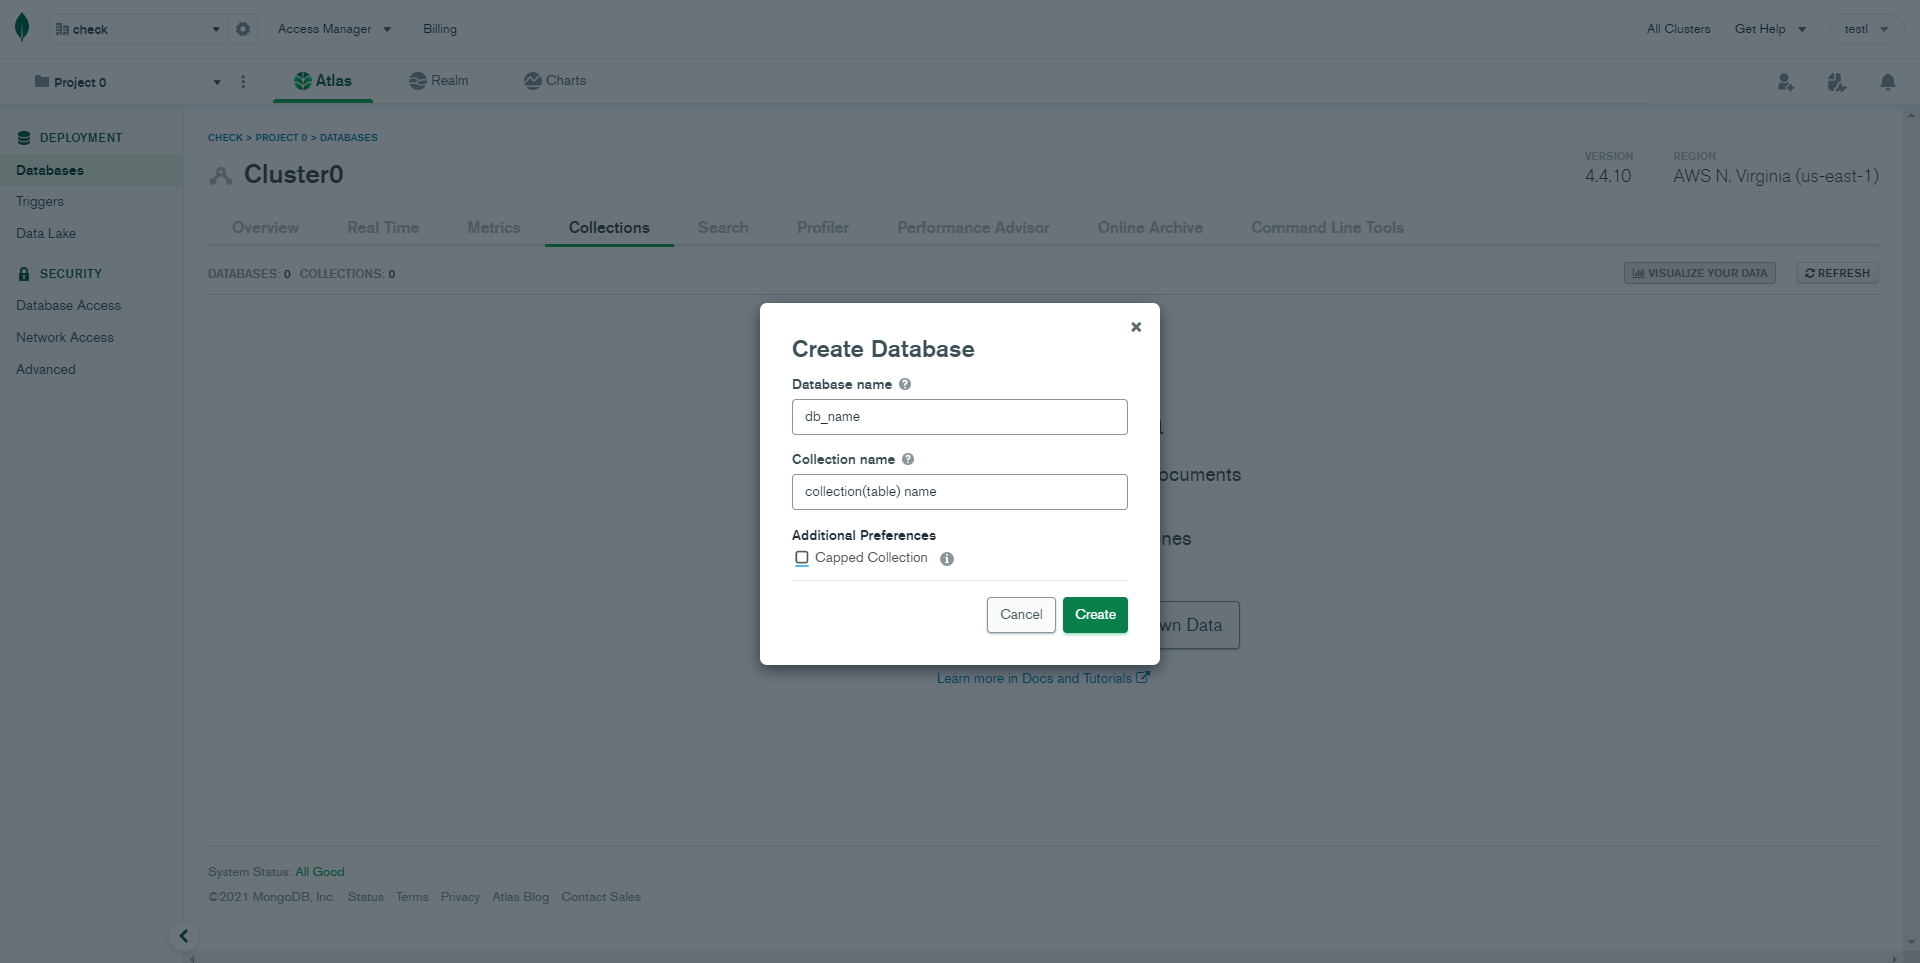Open the project activity feed icon
Image resolution: width=1920 pixels, height=963 pixels.
pos(1836,82)
